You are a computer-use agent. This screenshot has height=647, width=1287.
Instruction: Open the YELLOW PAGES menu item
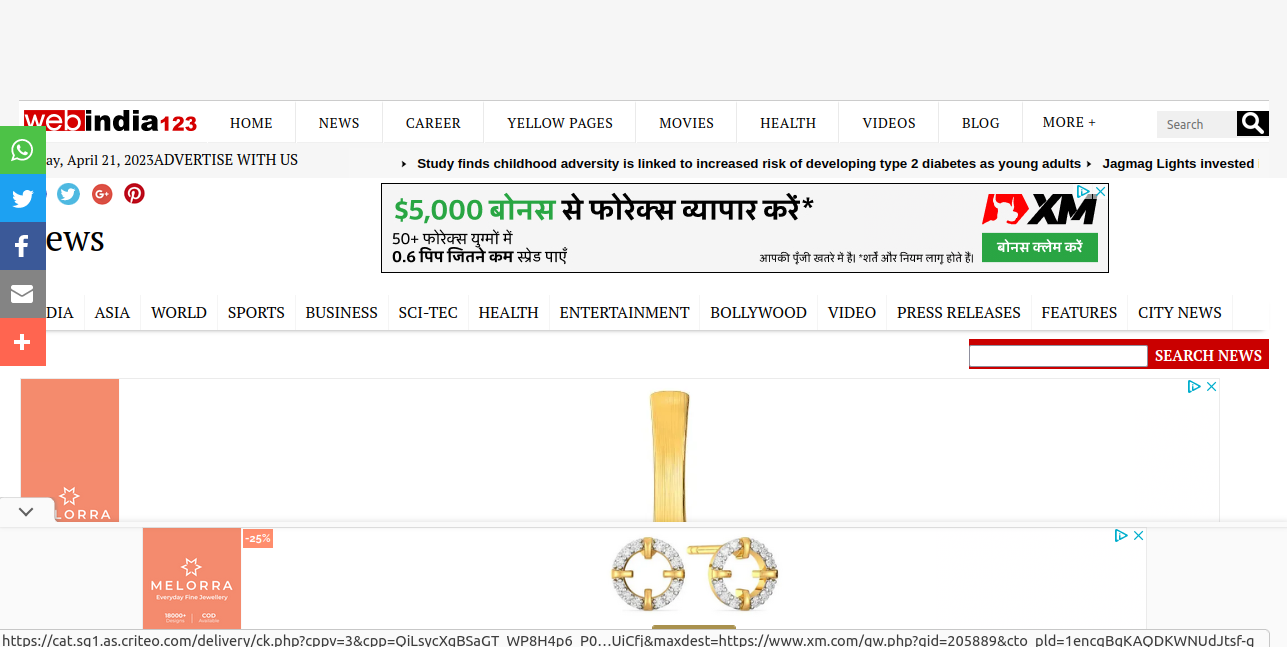click(x=559, y=123)
